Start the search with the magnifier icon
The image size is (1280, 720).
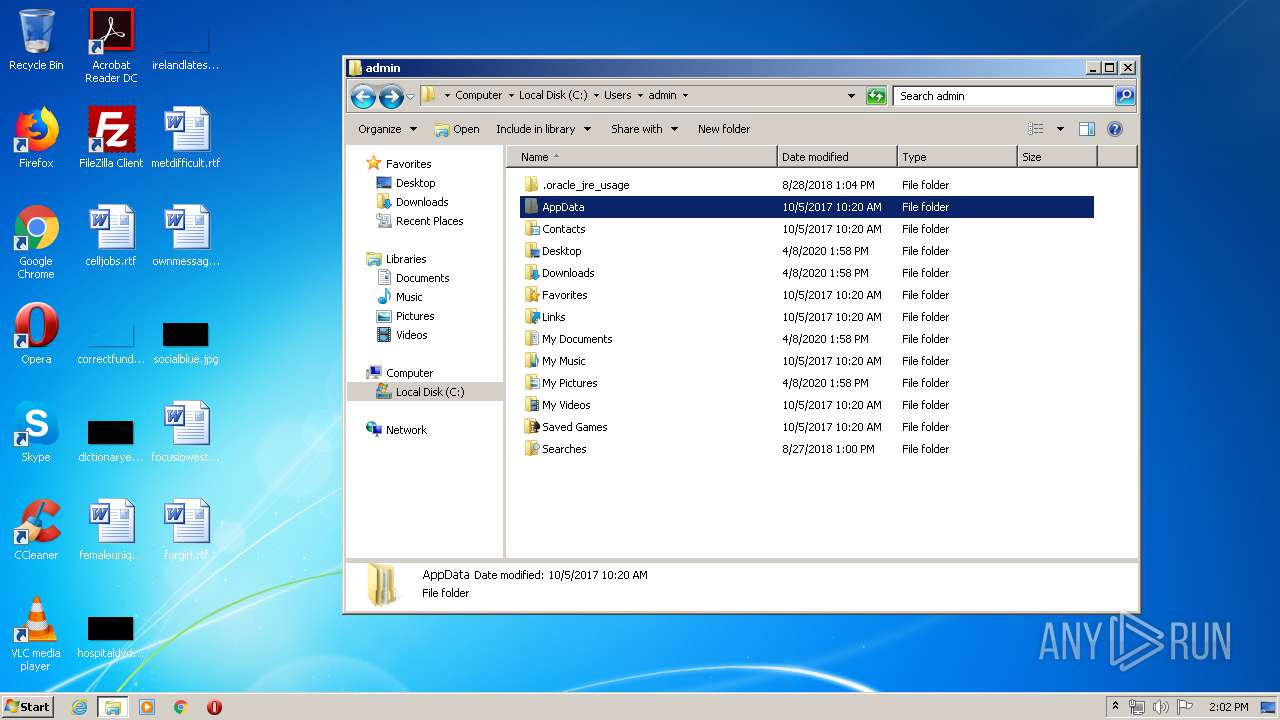(x=1125, y=96)
